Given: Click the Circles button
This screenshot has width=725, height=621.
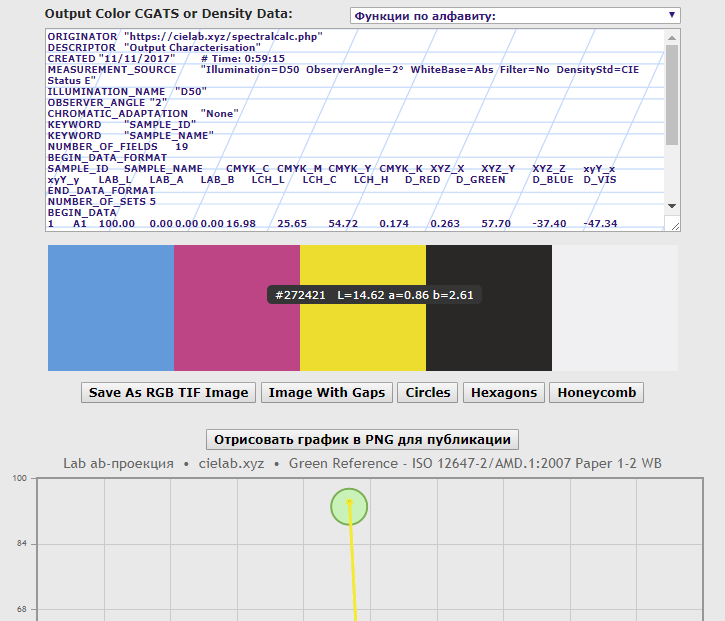Looking at the screenshot, I should point(428,393).
